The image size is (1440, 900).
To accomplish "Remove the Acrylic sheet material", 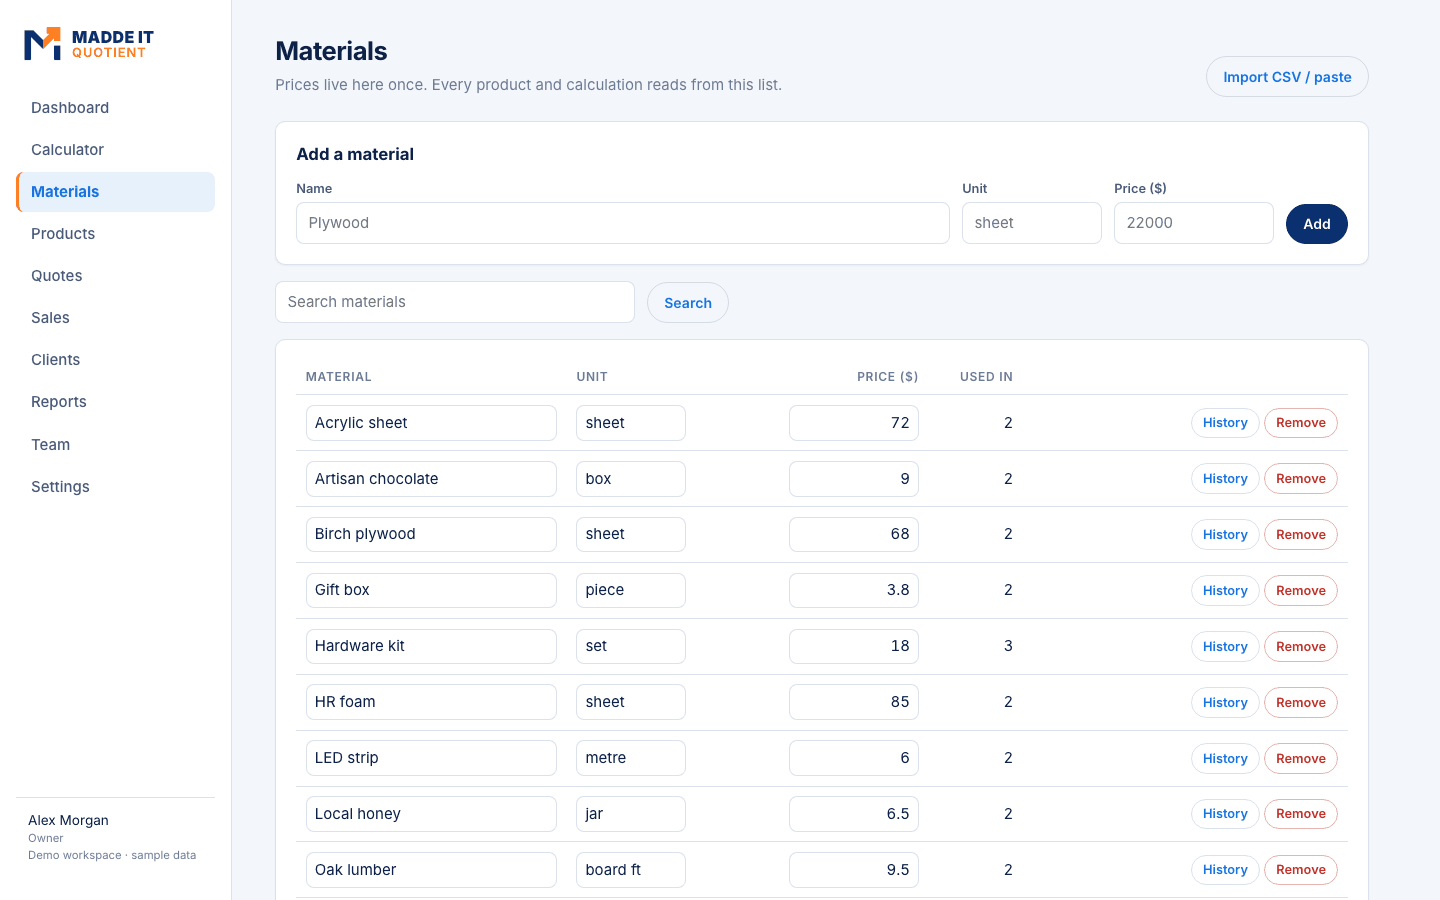I will [1301, 423].
